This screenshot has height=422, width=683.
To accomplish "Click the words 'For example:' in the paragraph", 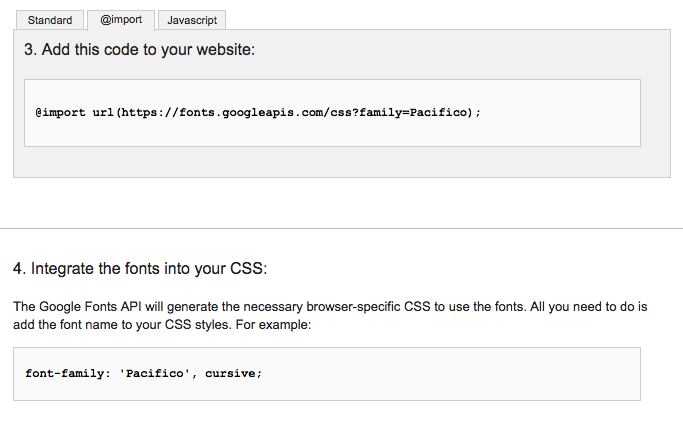I will [286, 326].
